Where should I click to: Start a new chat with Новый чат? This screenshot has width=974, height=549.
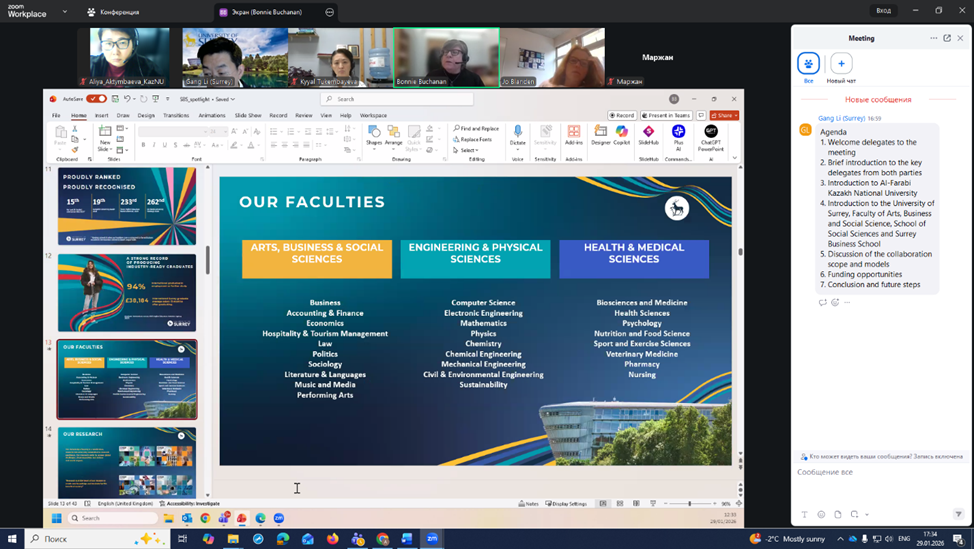click(841, 64)
